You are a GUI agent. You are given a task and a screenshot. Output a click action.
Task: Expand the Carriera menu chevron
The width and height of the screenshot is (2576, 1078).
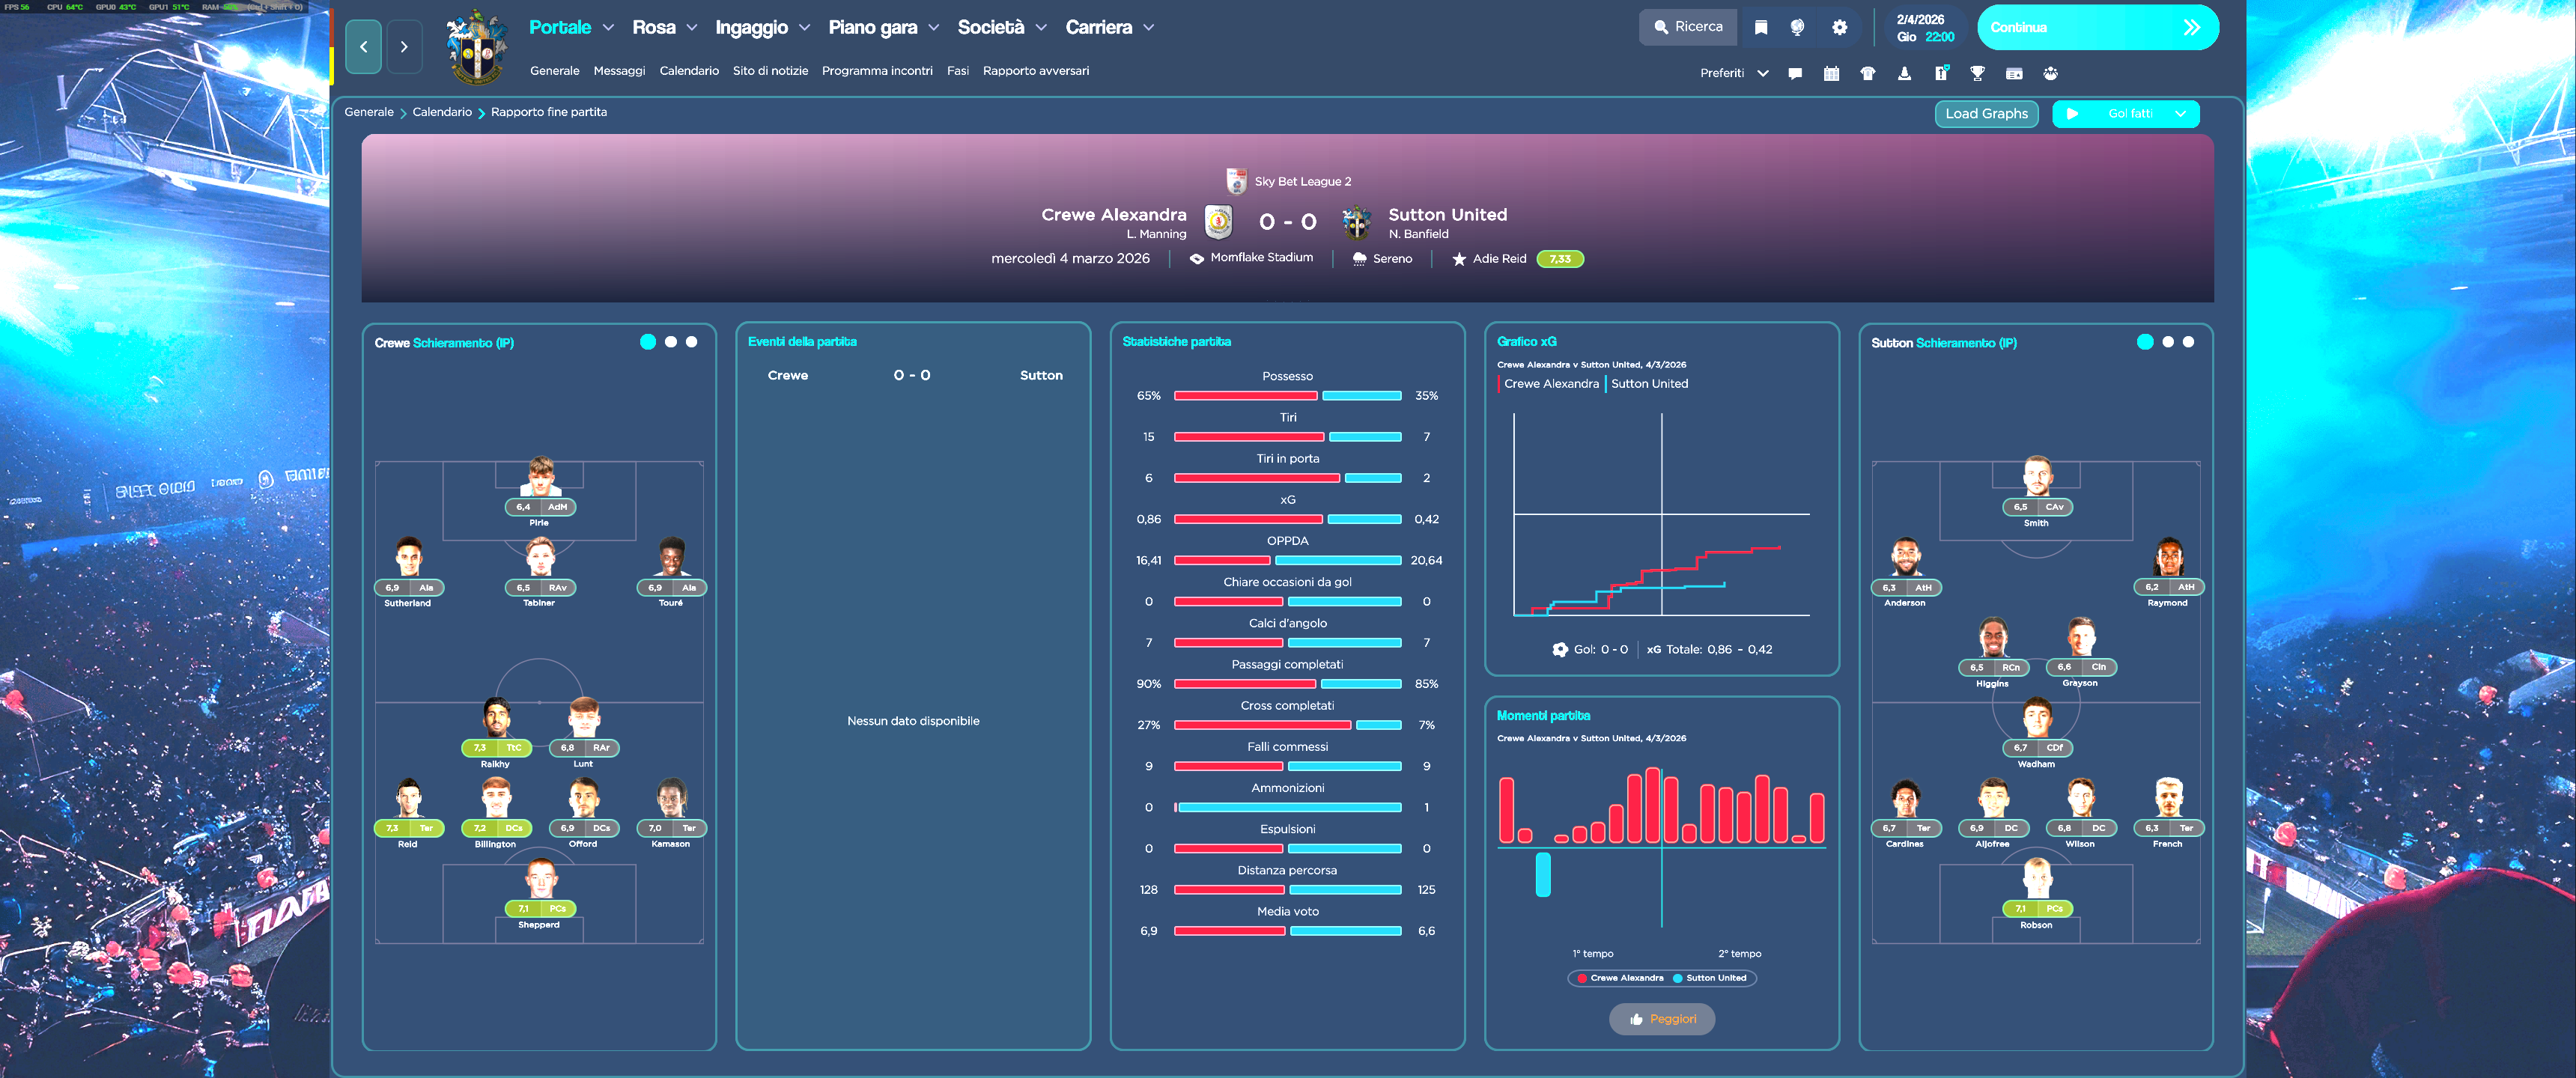1148,28
